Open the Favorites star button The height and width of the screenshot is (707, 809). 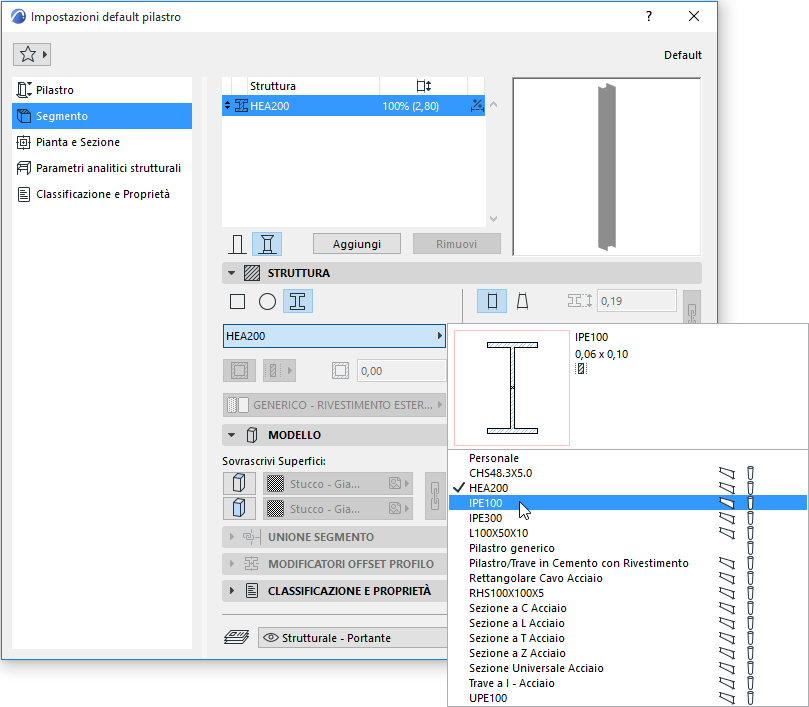32,54
